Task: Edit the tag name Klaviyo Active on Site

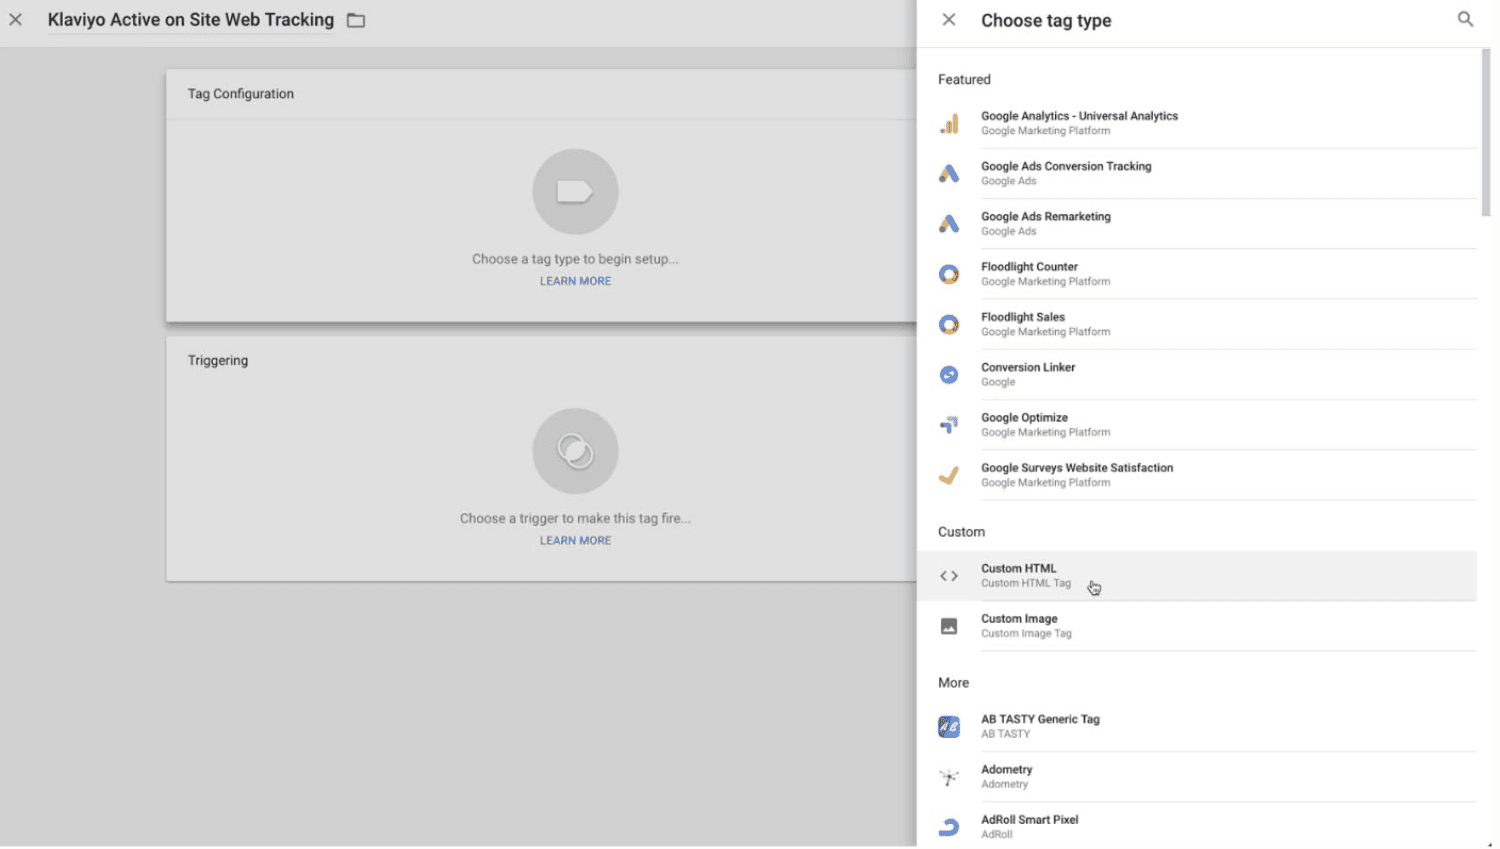Action: coord(191,20)
